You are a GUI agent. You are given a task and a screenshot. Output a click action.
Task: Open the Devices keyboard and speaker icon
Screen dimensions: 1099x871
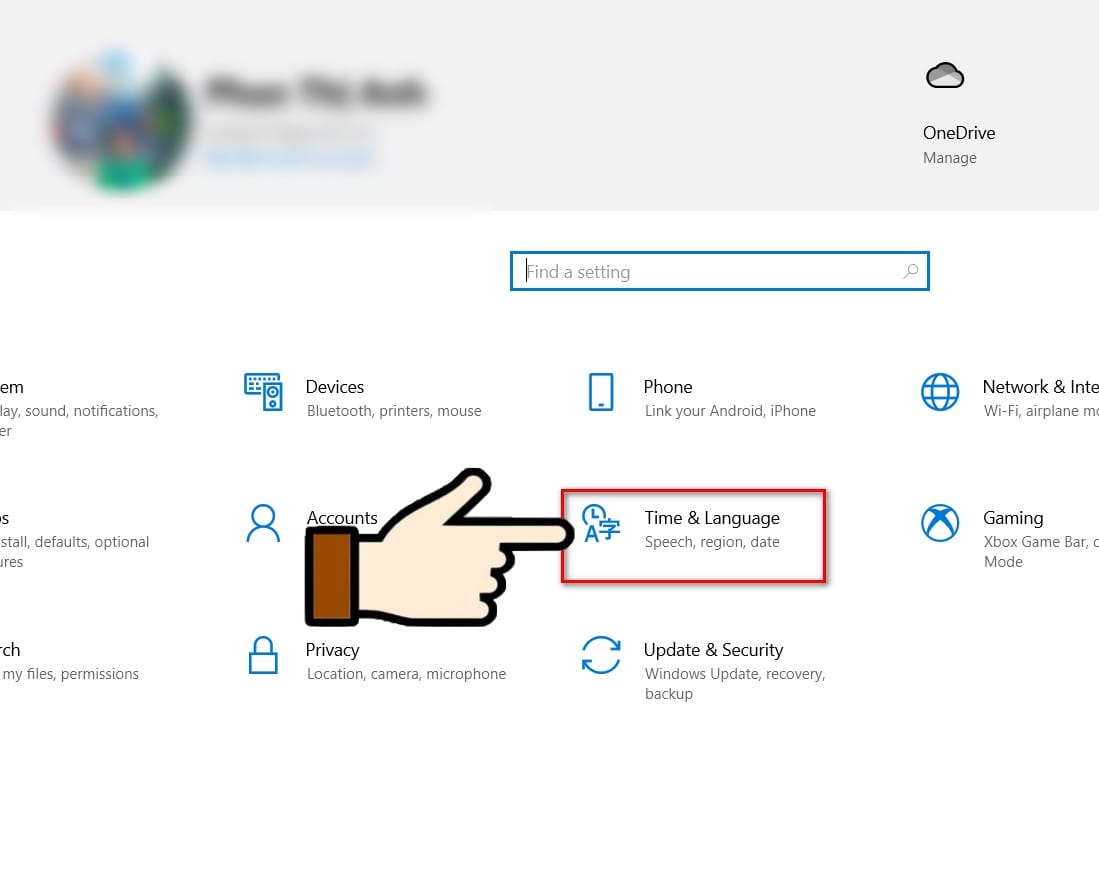(x=264, y=392)
